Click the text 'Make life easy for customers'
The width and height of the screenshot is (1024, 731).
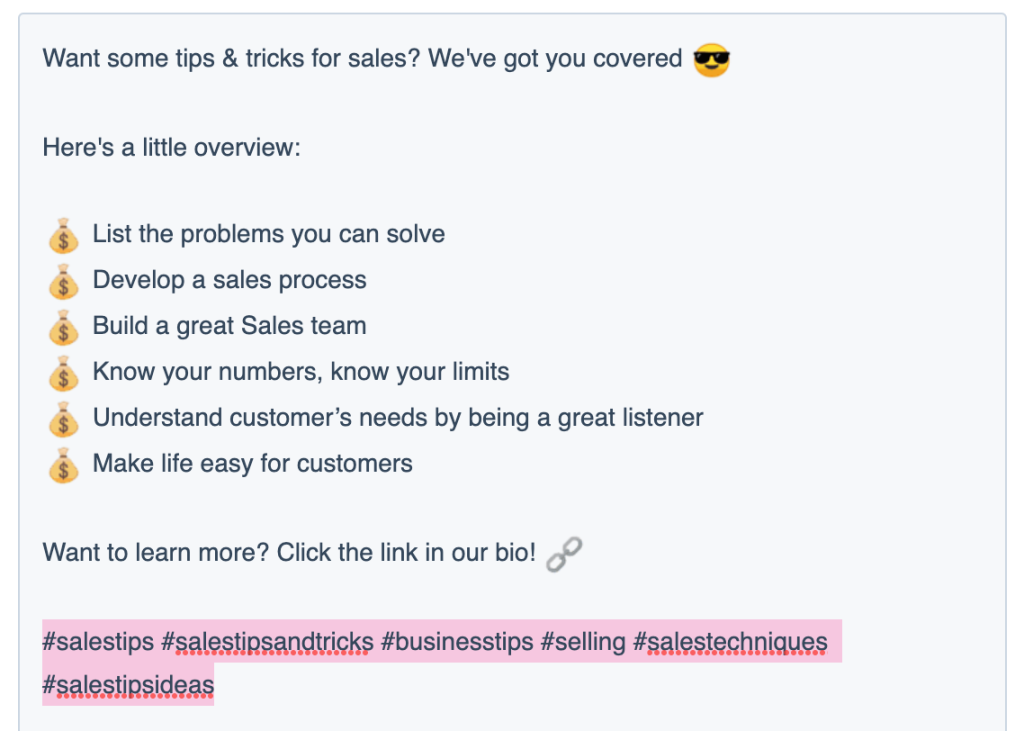(252, 464)
